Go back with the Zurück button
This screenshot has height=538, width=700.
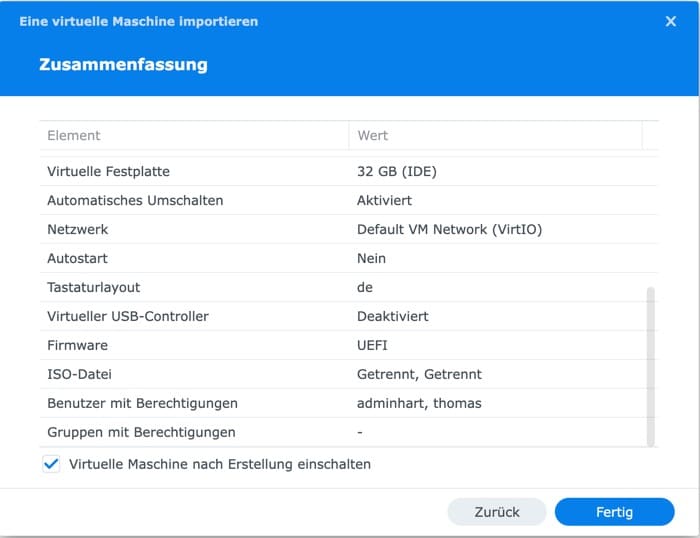tap(497, 512)
